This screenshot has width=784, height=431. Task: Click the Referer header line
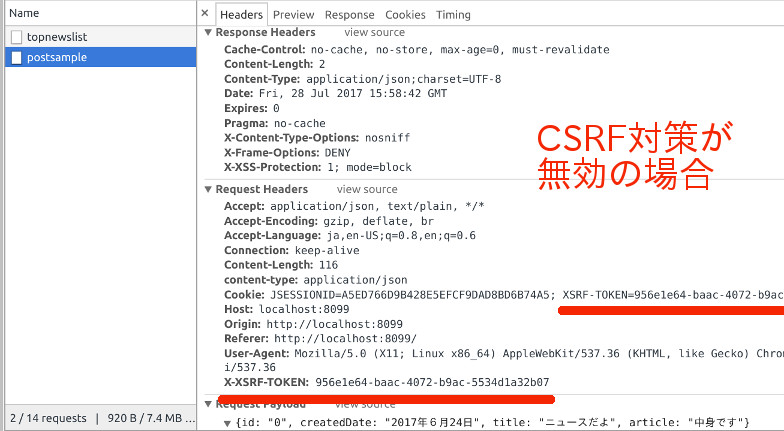click(320, 338)
